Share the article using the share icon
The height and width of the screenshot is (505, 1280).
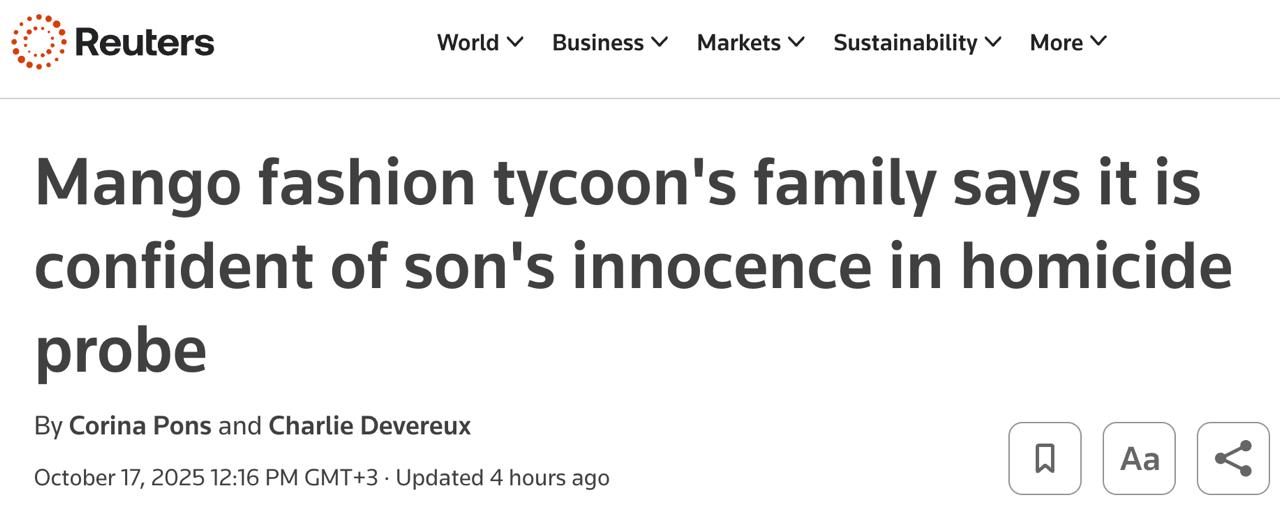(1233, 458)
